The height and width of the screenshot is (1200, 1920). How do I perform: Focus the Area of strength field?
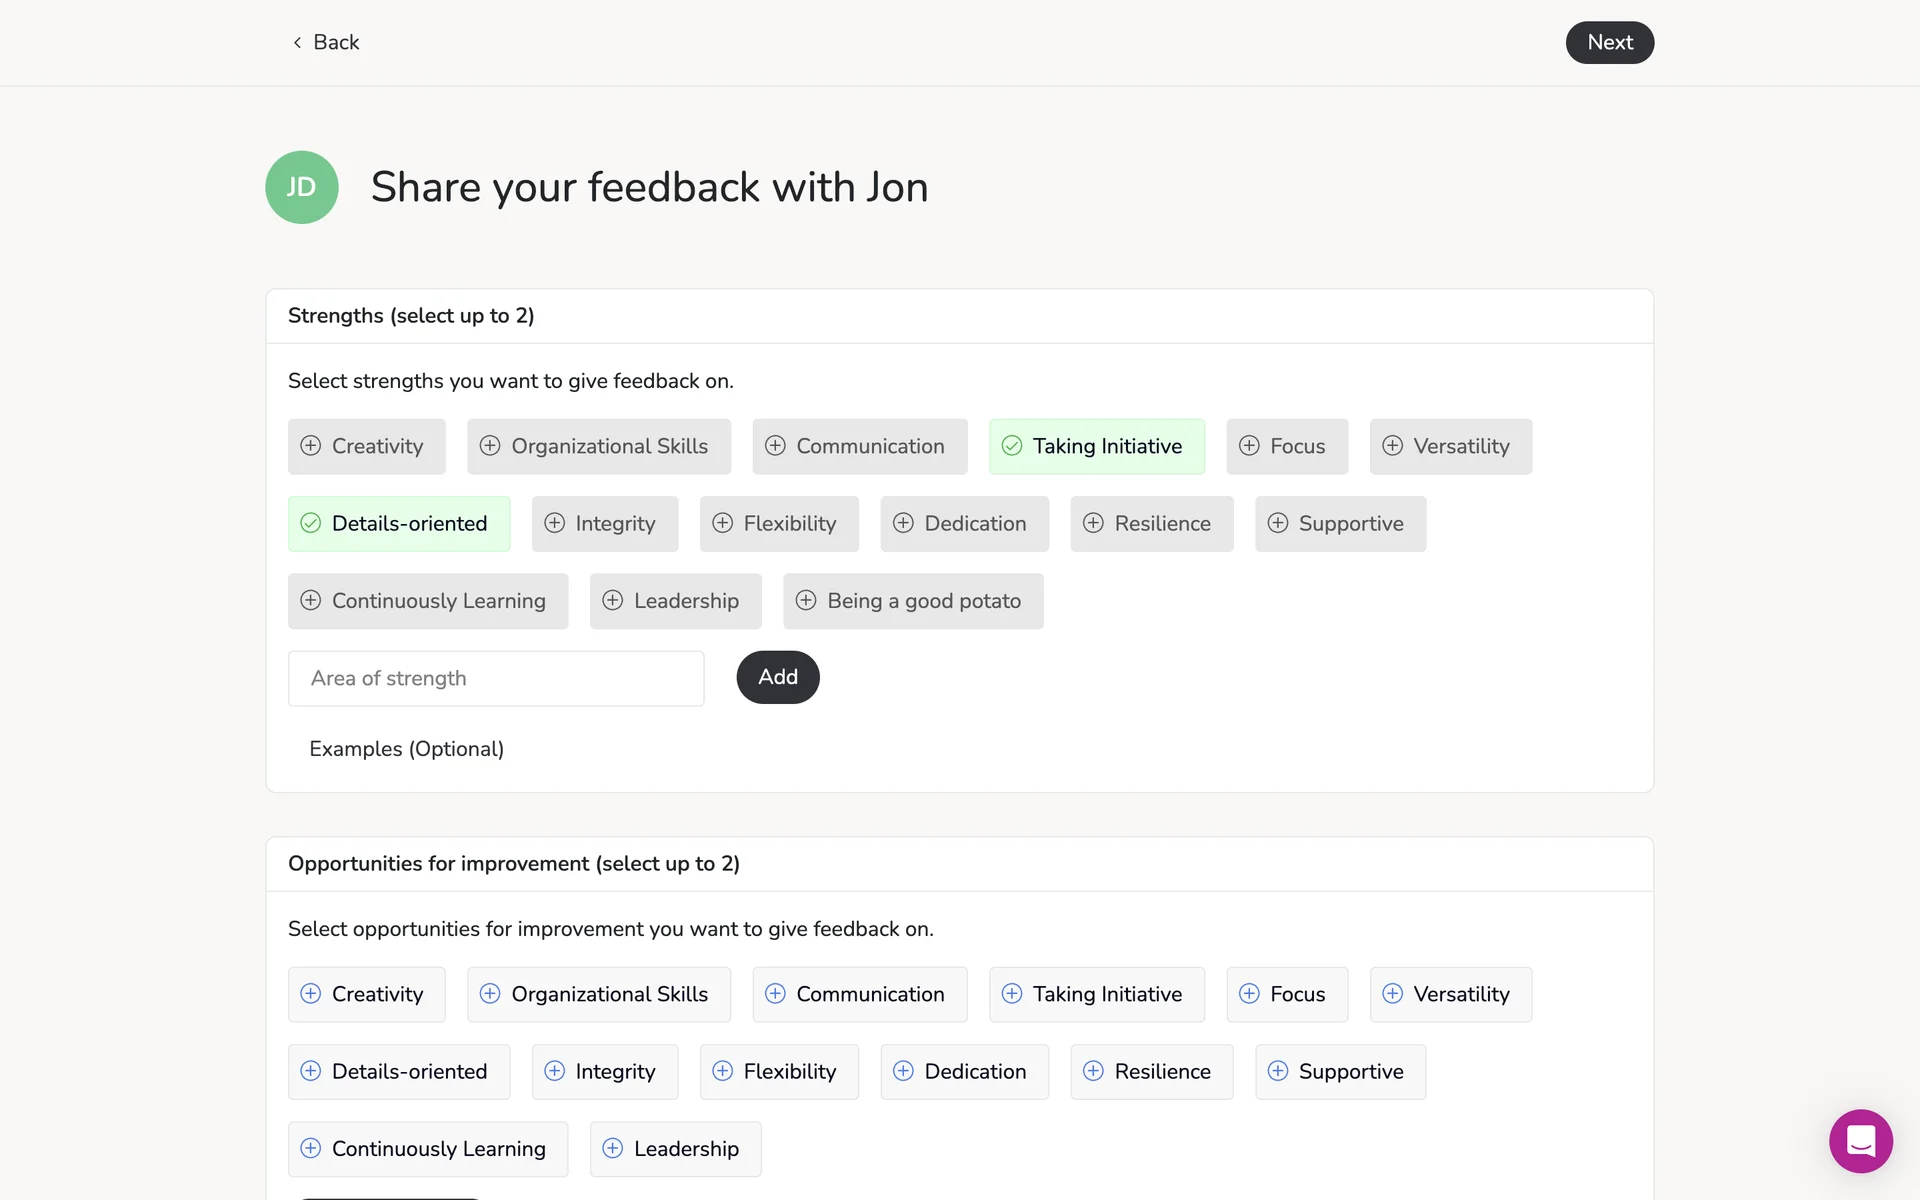tap(496, 678)
